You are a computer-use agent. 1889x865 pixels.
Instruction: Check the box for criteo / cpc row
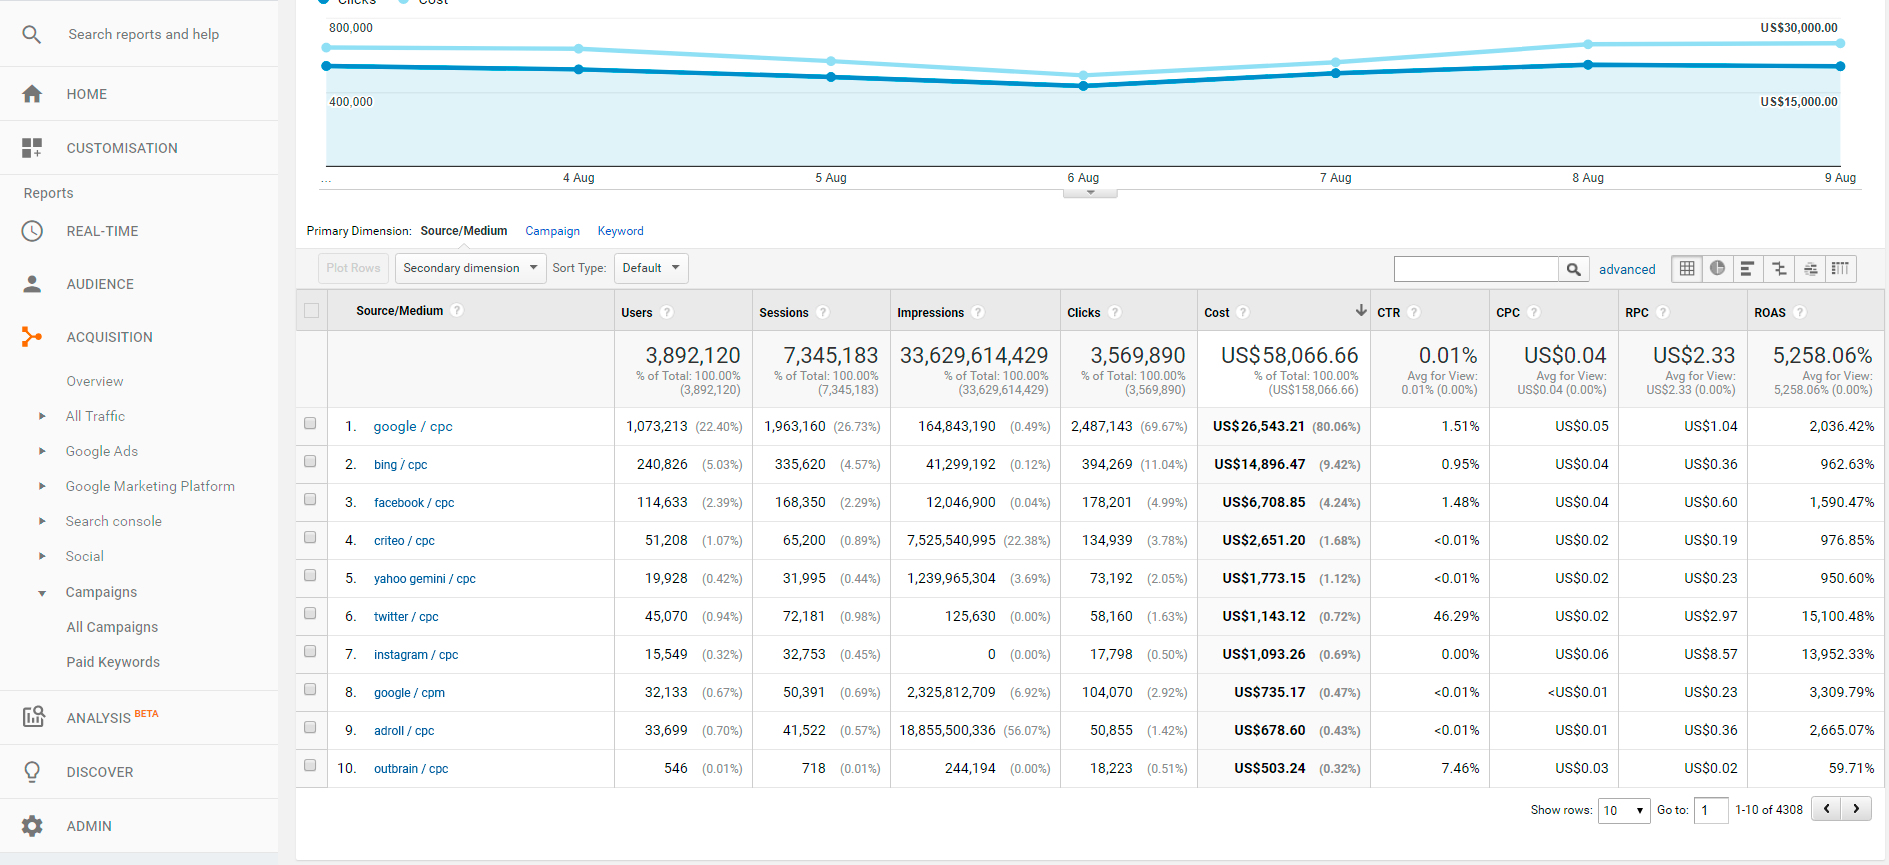pos(310,538)
